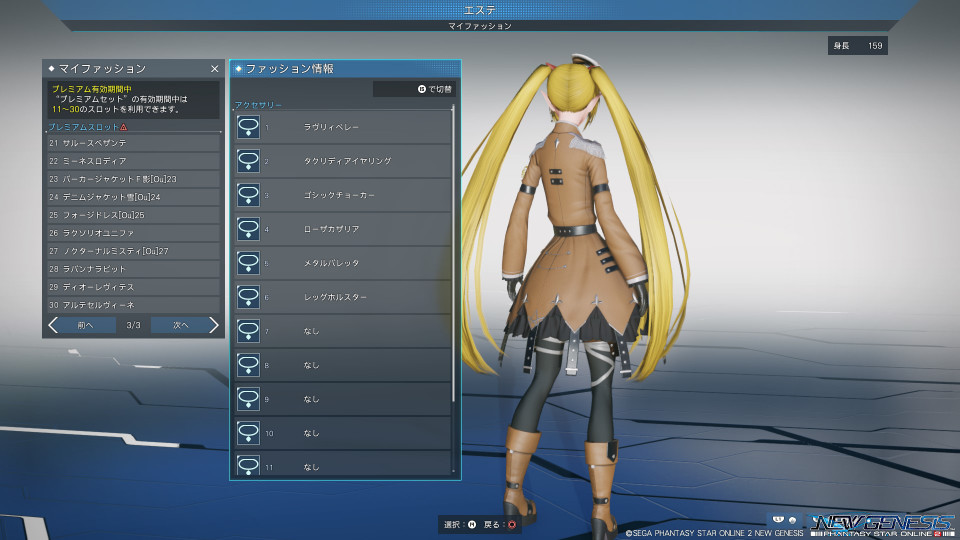Screen dimensions: 960x540
Task: Click the マイファッション subtitle under エステ
Action: point(480,26)
